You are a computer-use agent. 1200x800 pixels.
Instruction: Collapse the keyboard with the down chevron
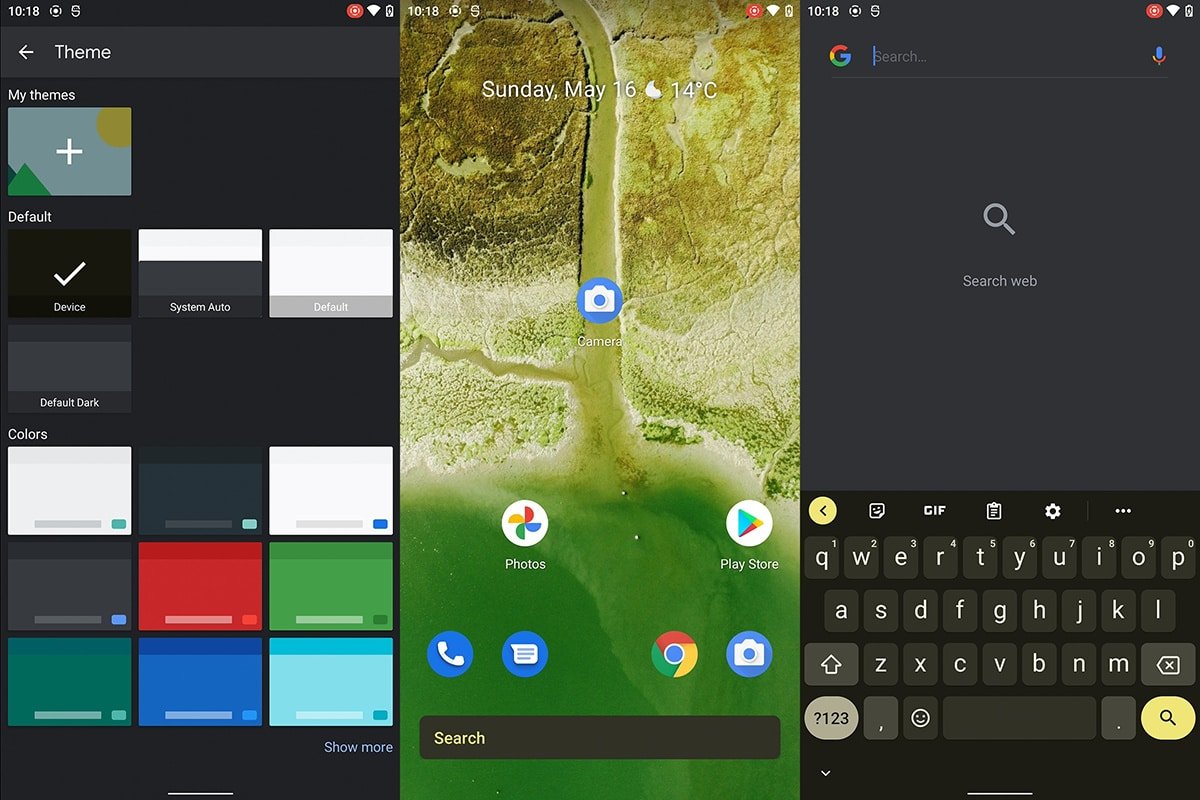click(x=825, y=772)
